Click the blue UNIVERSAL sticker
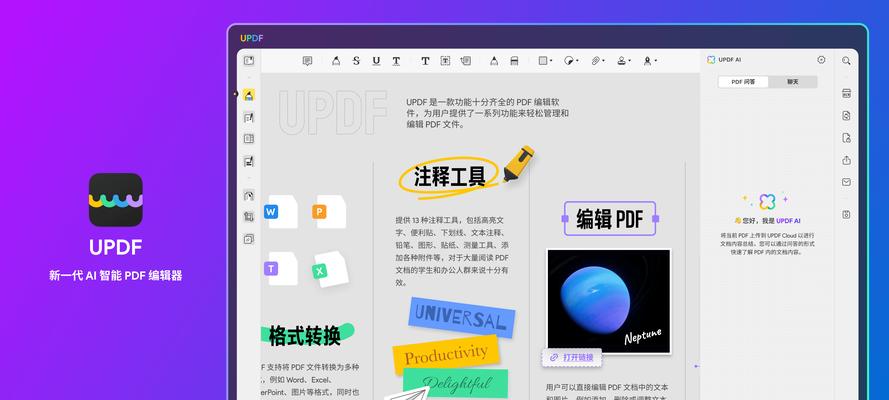 (x=462, y=317)
